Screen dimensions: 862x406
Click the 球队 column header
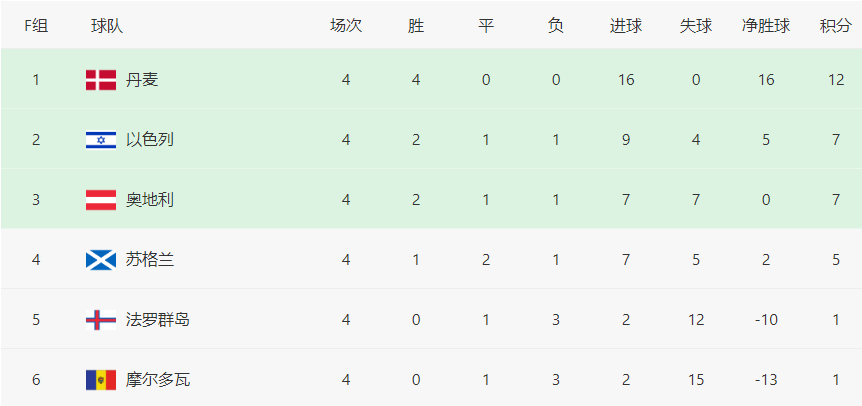point(107,26)
